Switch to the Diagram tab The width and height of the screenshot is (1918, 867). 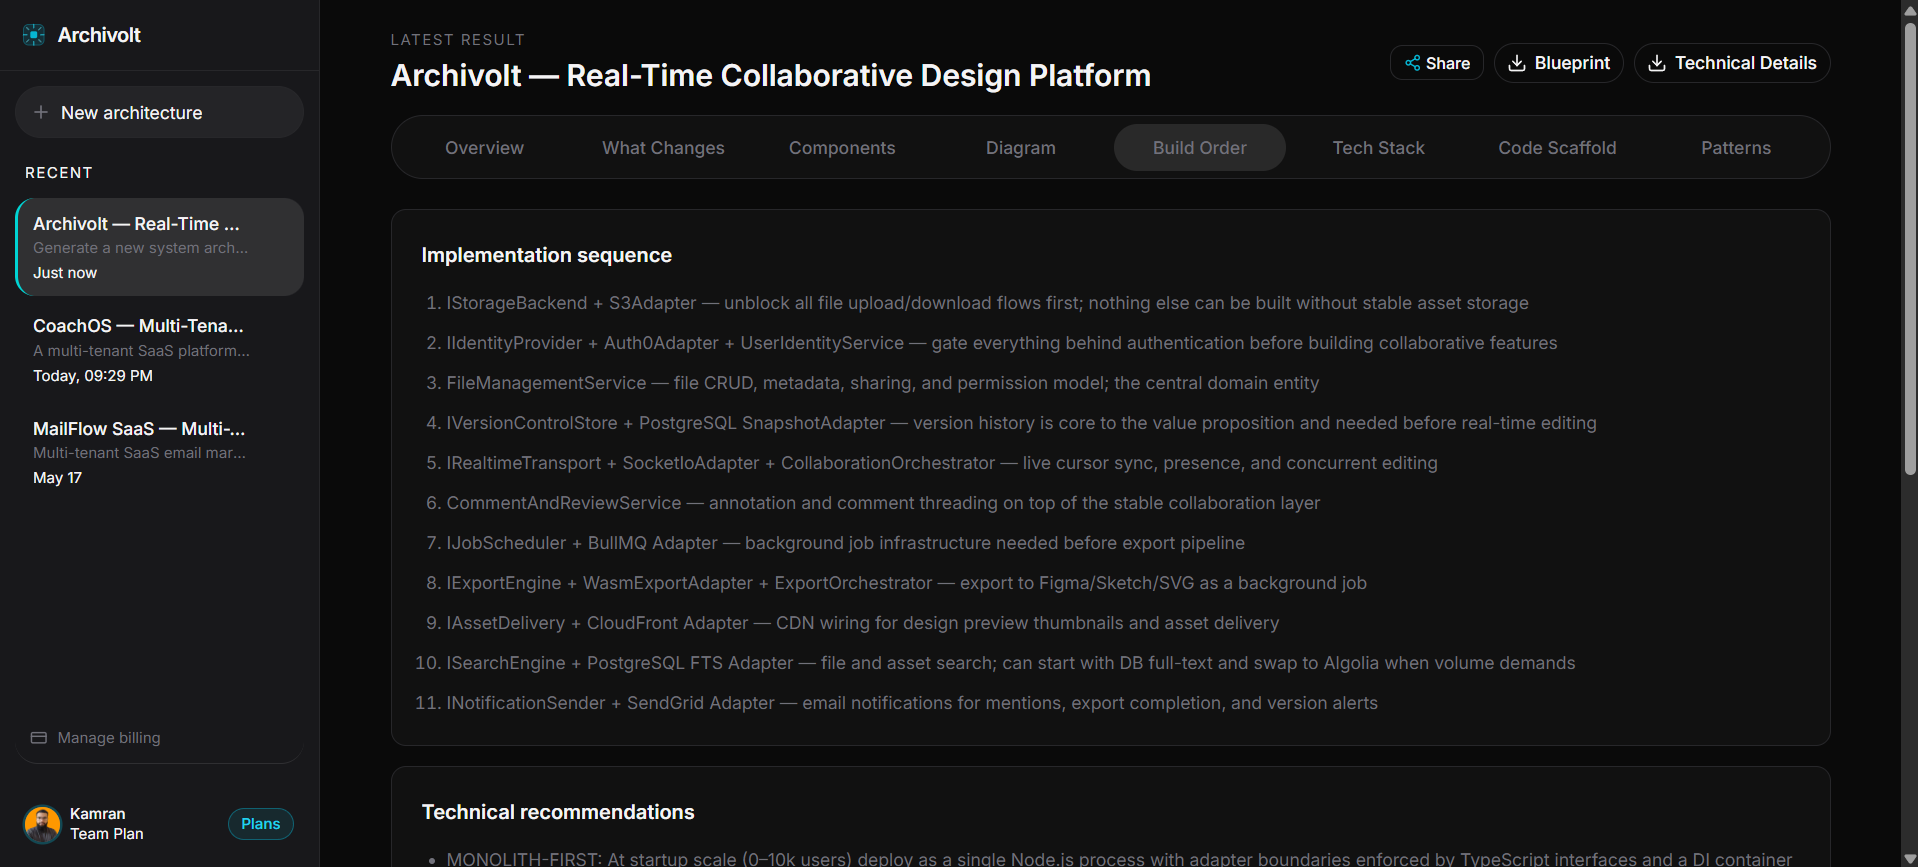[1021, 148]
